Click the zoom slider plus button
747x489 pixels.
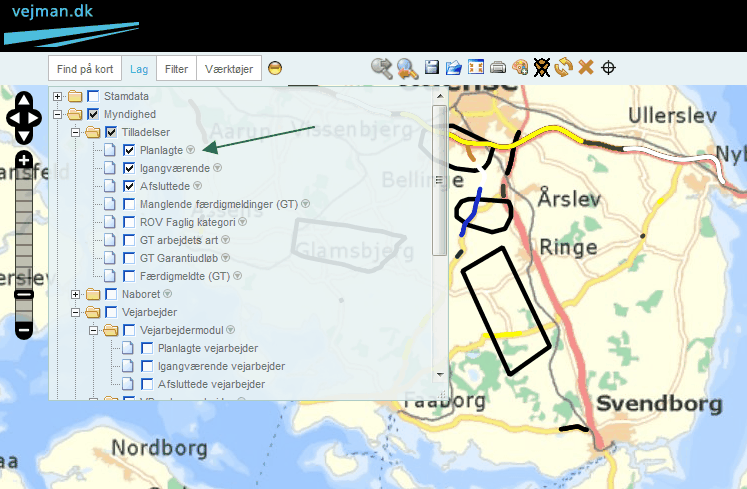[25, 161]
